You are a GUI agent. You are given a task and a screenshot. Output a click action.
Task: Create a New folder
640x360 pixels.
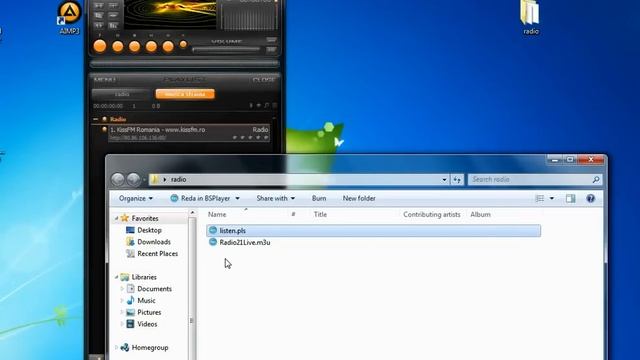359,198
